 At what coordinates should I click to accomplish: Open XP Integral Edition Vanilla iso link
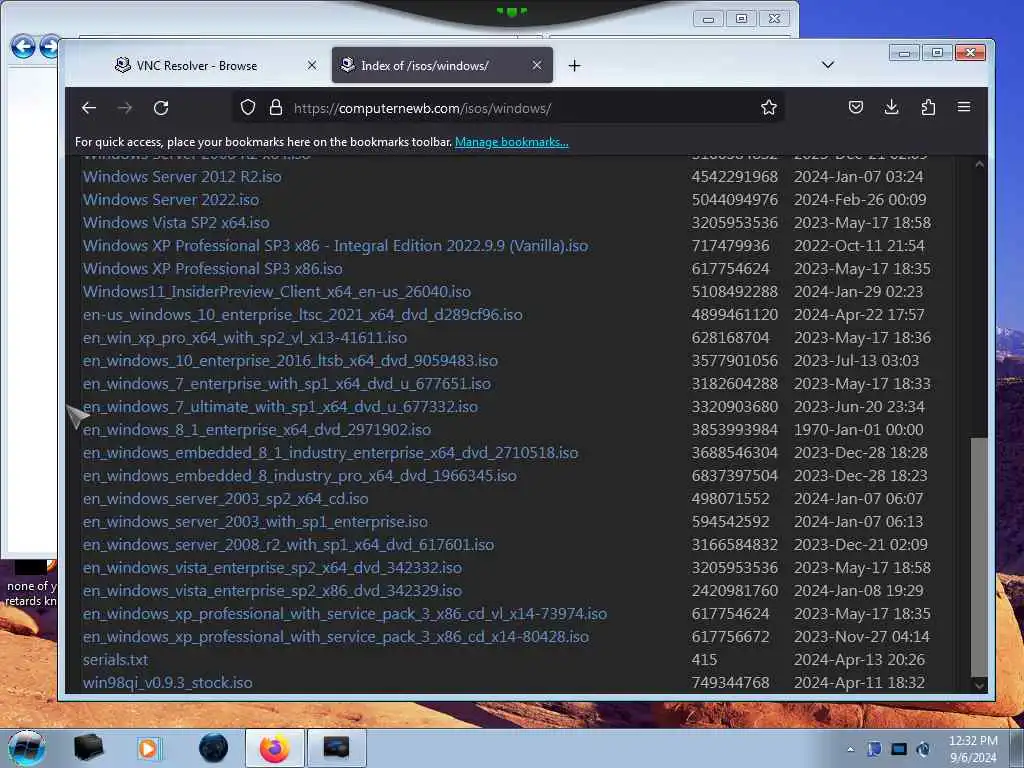click(336, 246)
